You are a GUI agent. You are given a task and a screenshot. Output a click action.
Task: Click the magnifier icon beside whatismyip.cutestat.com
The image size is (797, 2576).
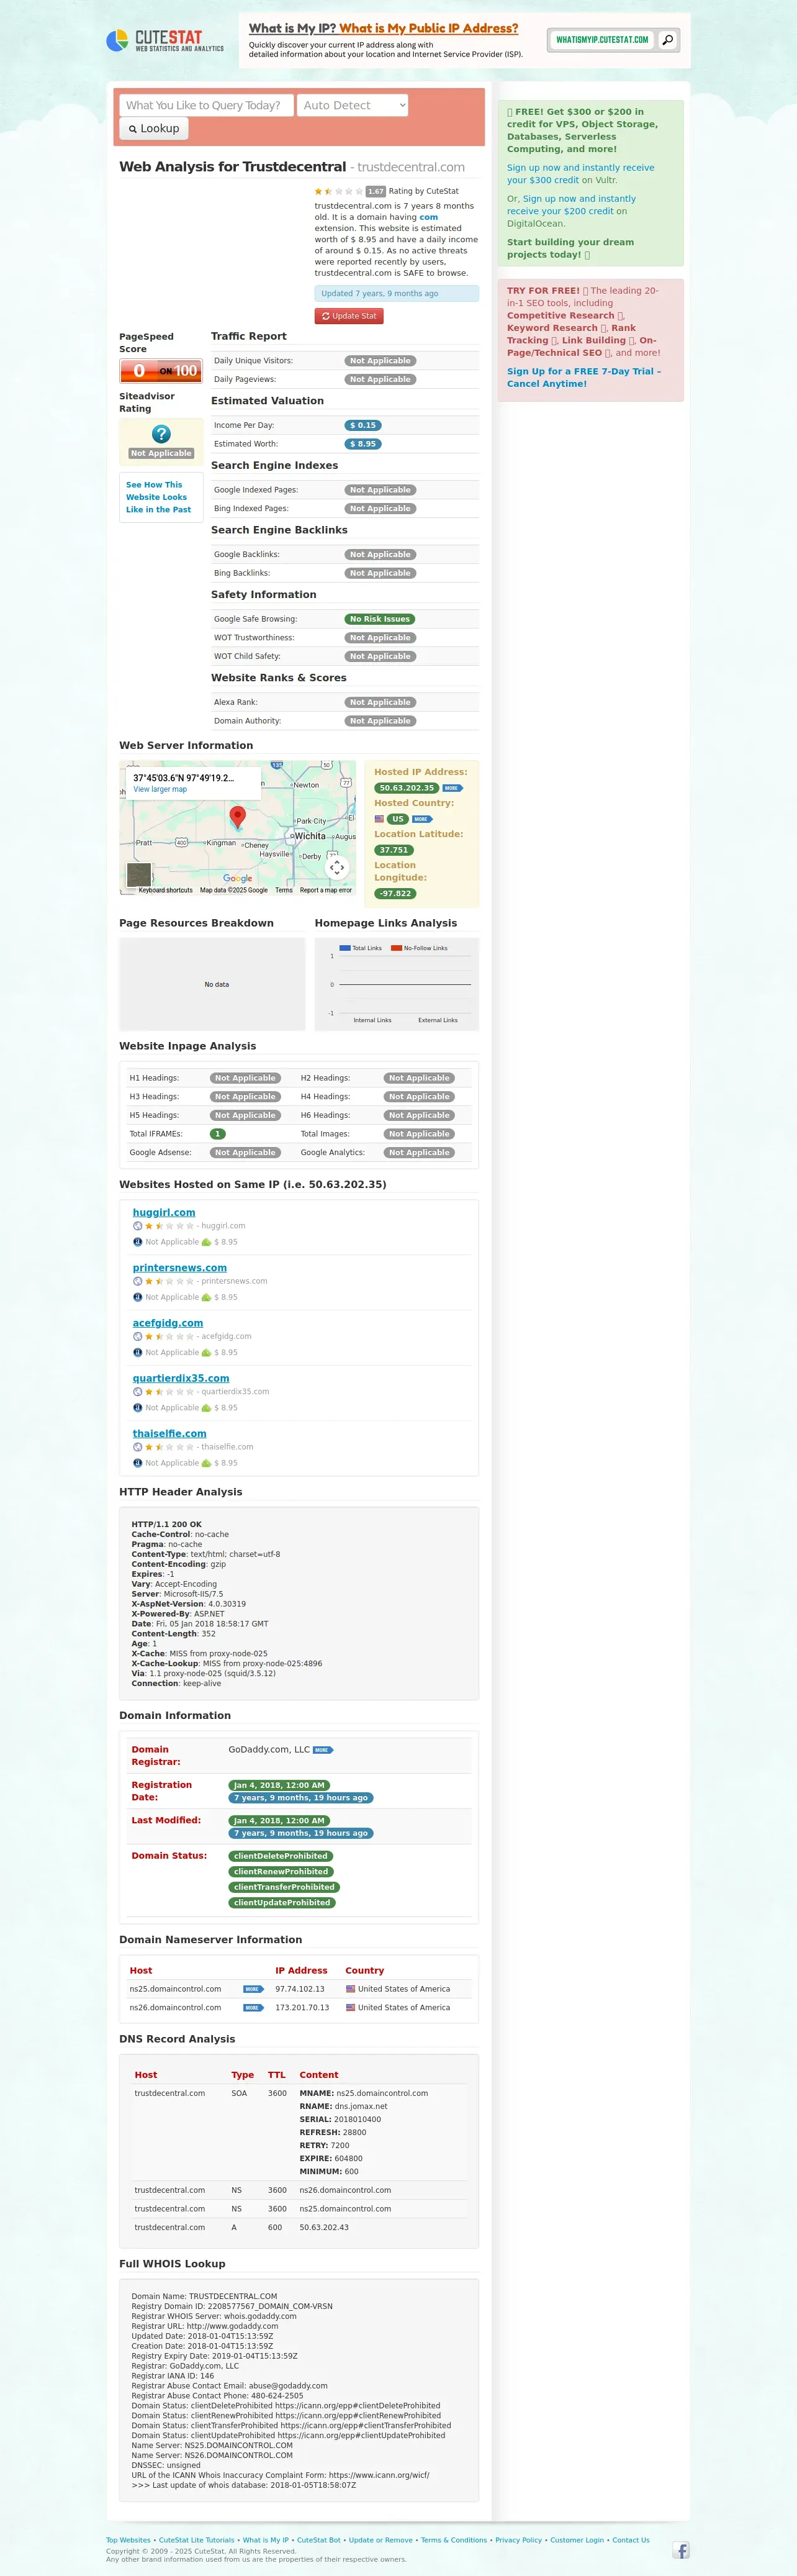pyautogui.click(x=668, y=40)
